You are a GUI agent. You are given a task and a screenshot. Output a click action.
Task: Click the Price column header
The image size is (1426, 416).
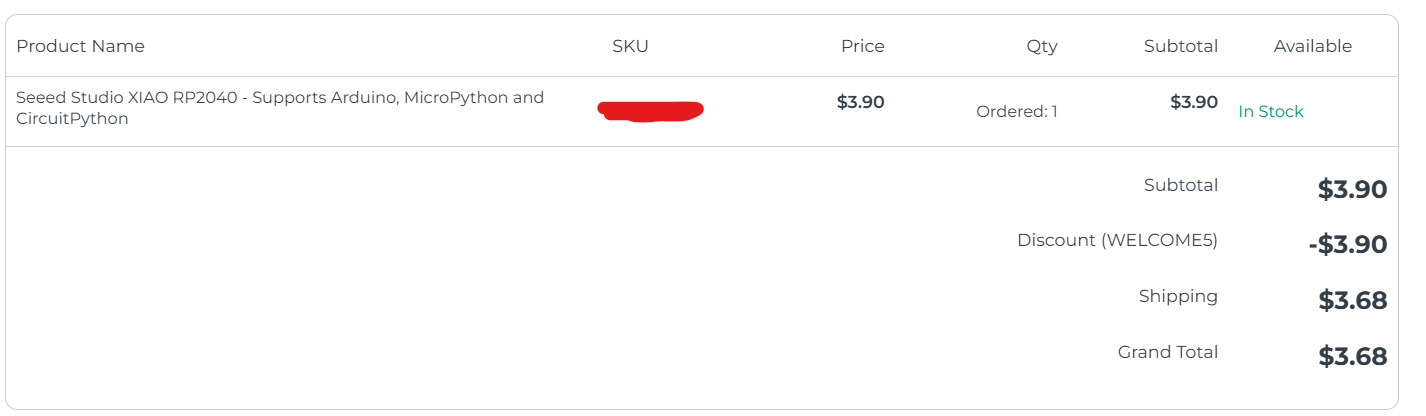(862, 46)
